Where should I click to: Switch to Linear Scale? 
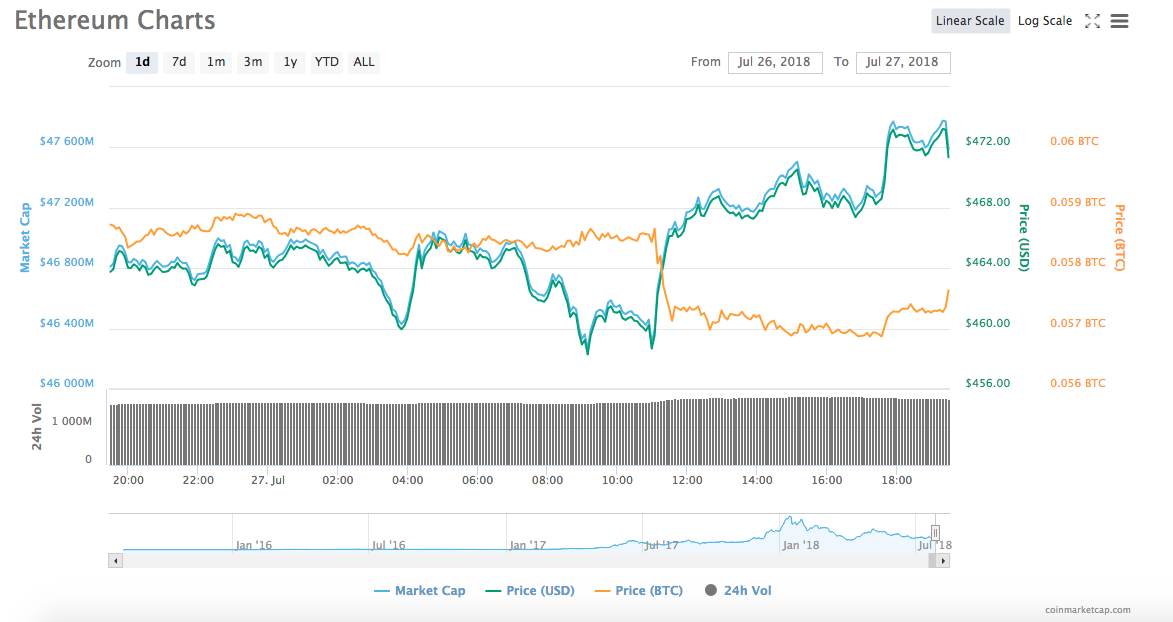pyautogui.click(x=970, y=21)
